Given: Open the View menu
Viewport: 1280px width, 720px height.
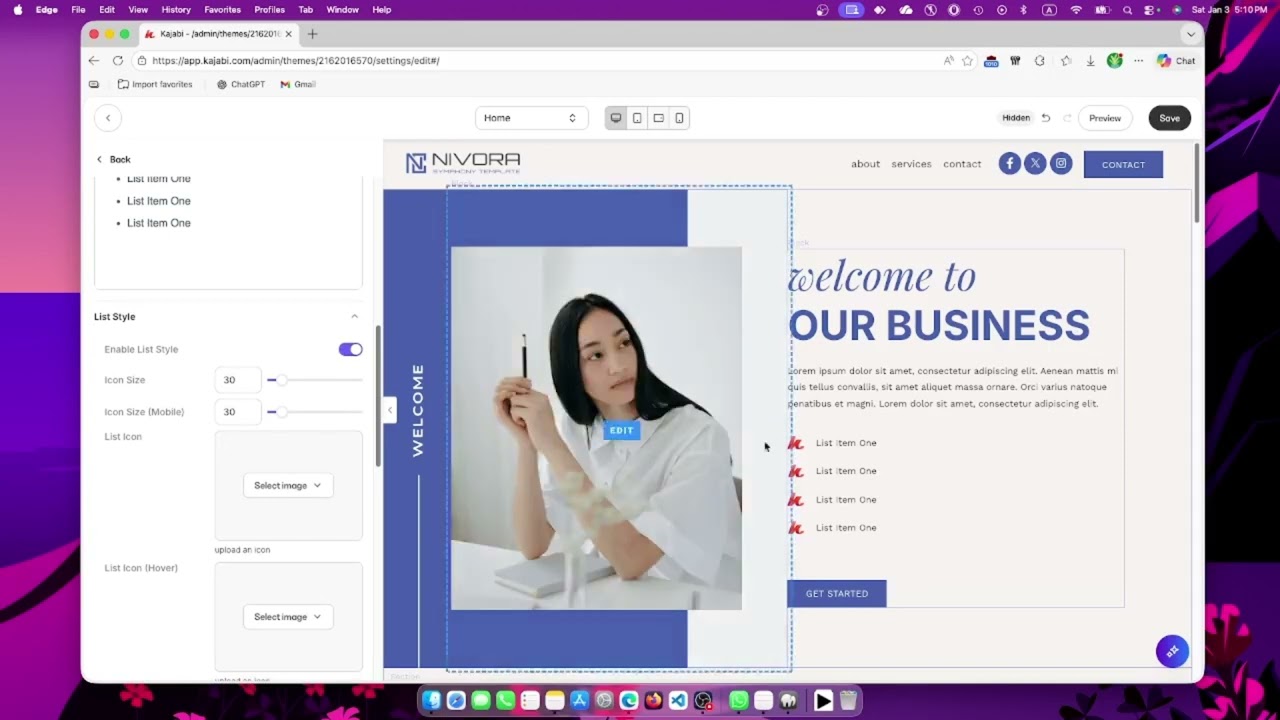Looking at the screenshot, I should tap(138, 10).
